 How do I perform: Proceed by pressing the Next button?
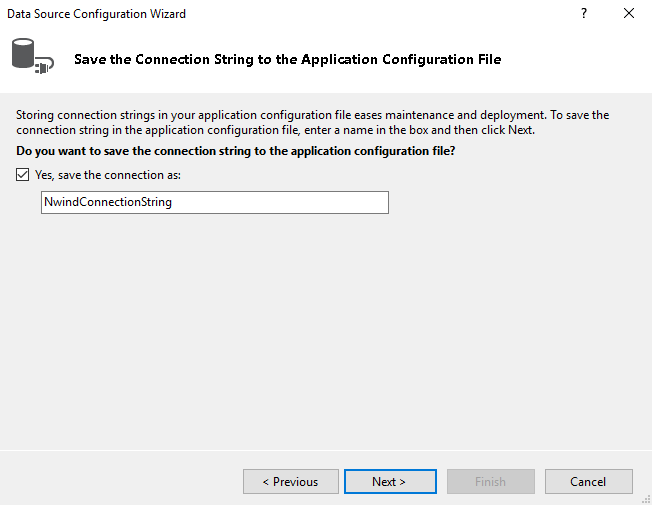(x=389, y=481)
